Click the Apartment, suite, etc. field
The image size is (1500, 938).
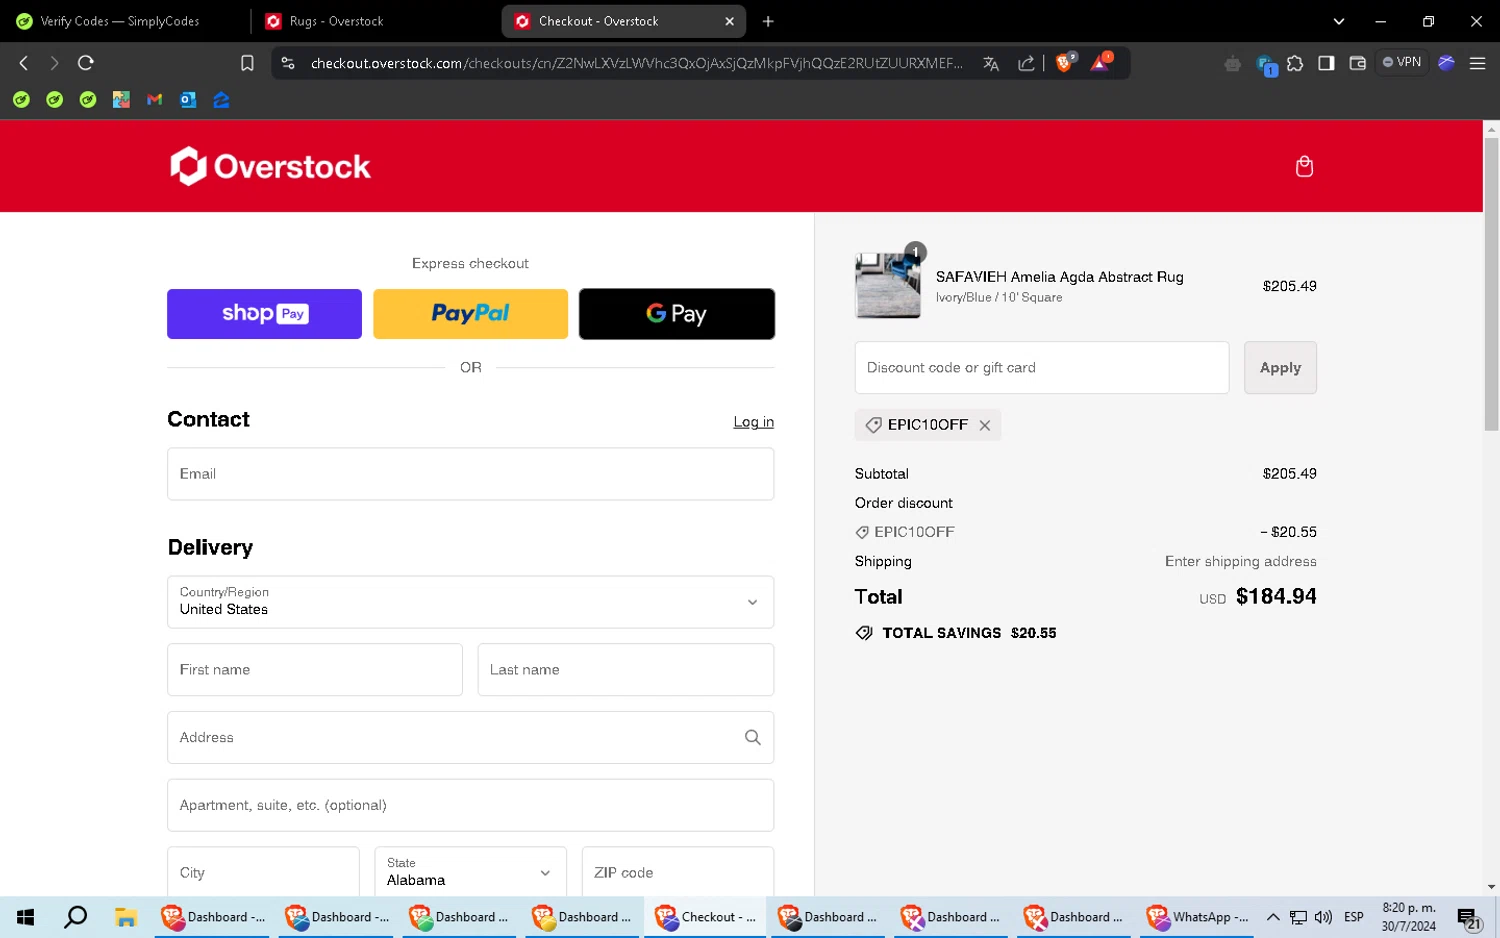pyautogui.click(x=470, y=805)
